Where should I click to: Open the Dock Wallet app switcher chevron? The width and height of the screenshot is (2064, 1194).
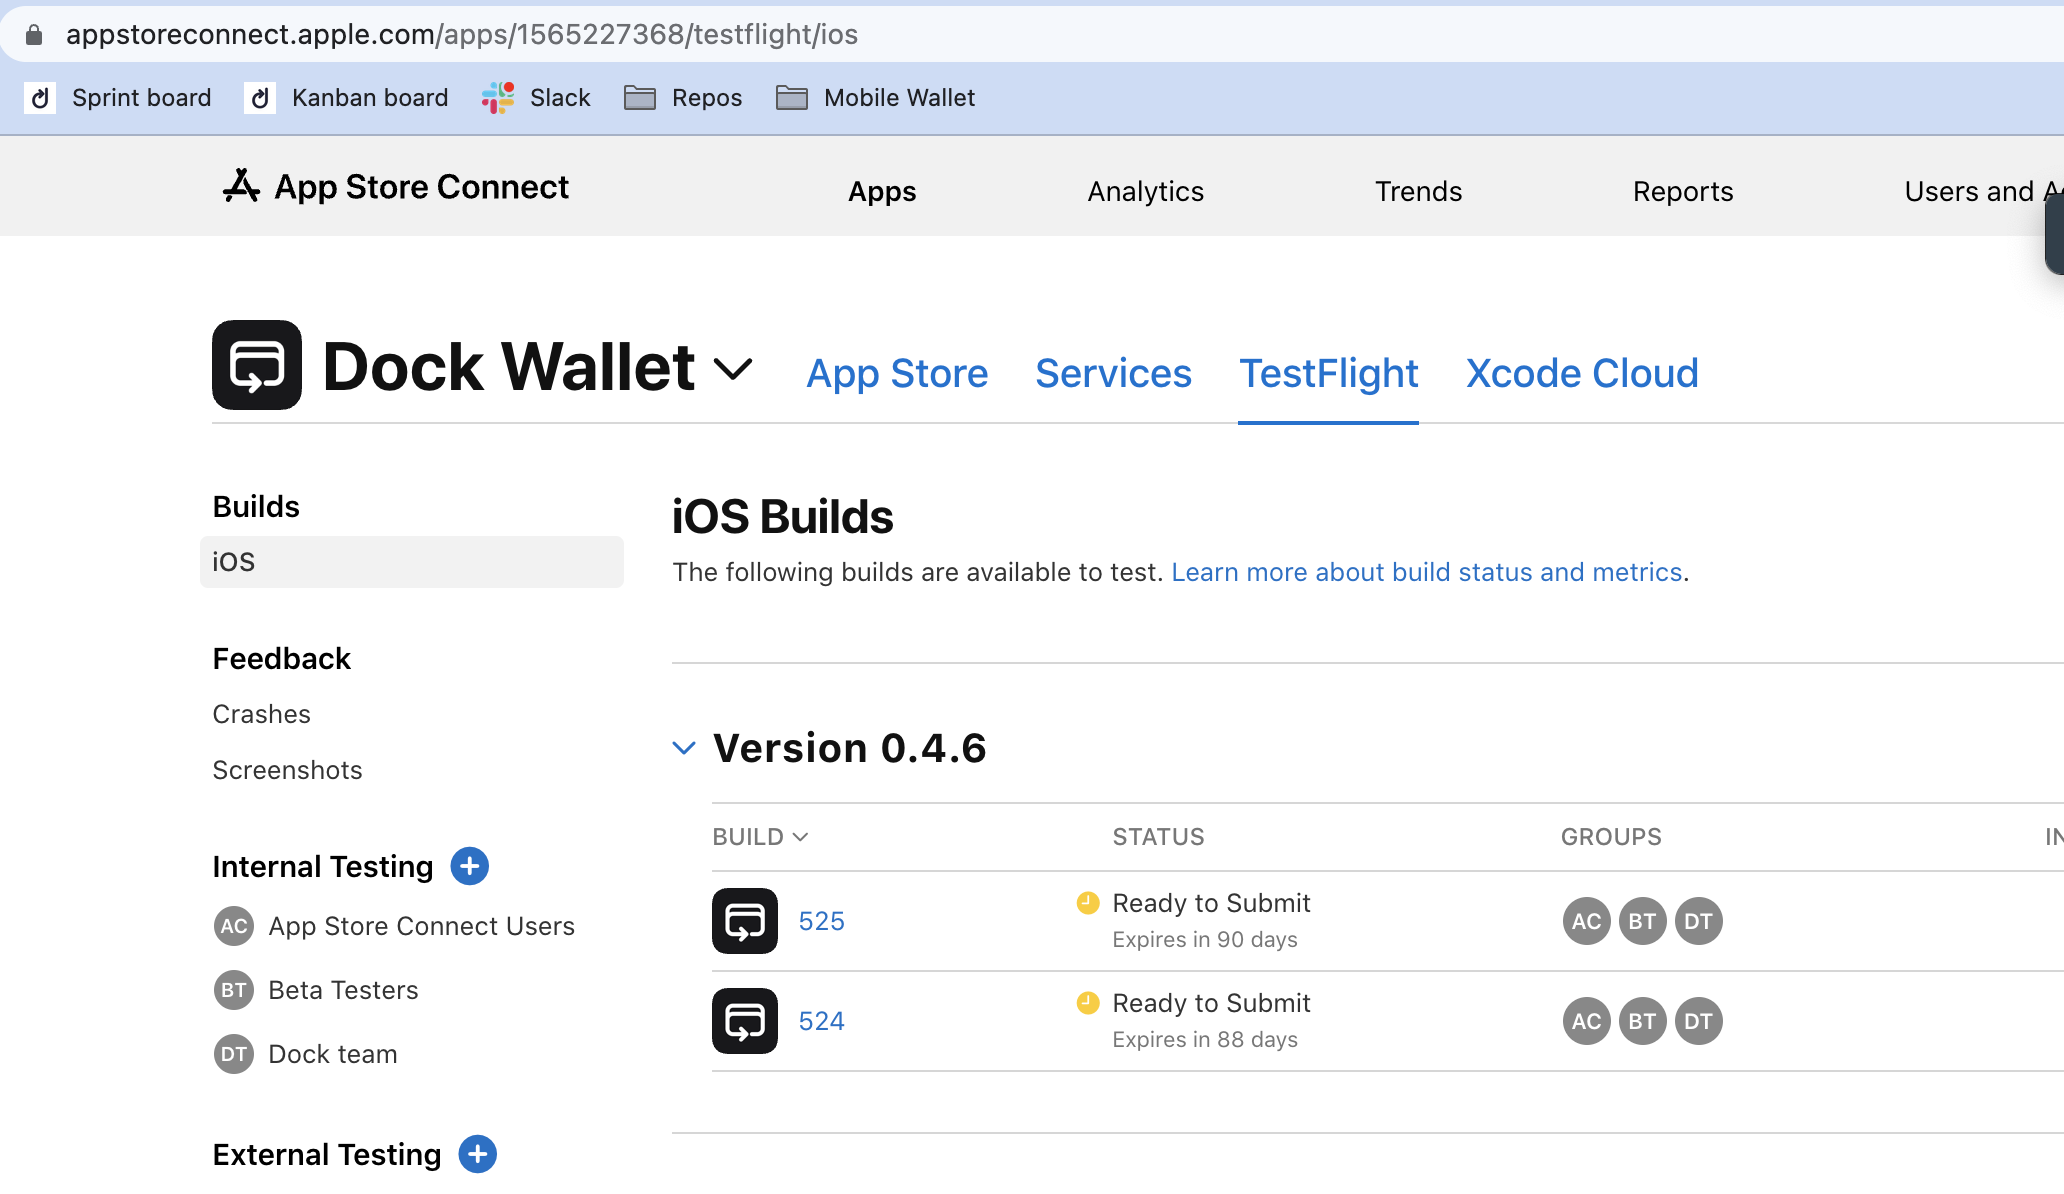coord(733,369)
